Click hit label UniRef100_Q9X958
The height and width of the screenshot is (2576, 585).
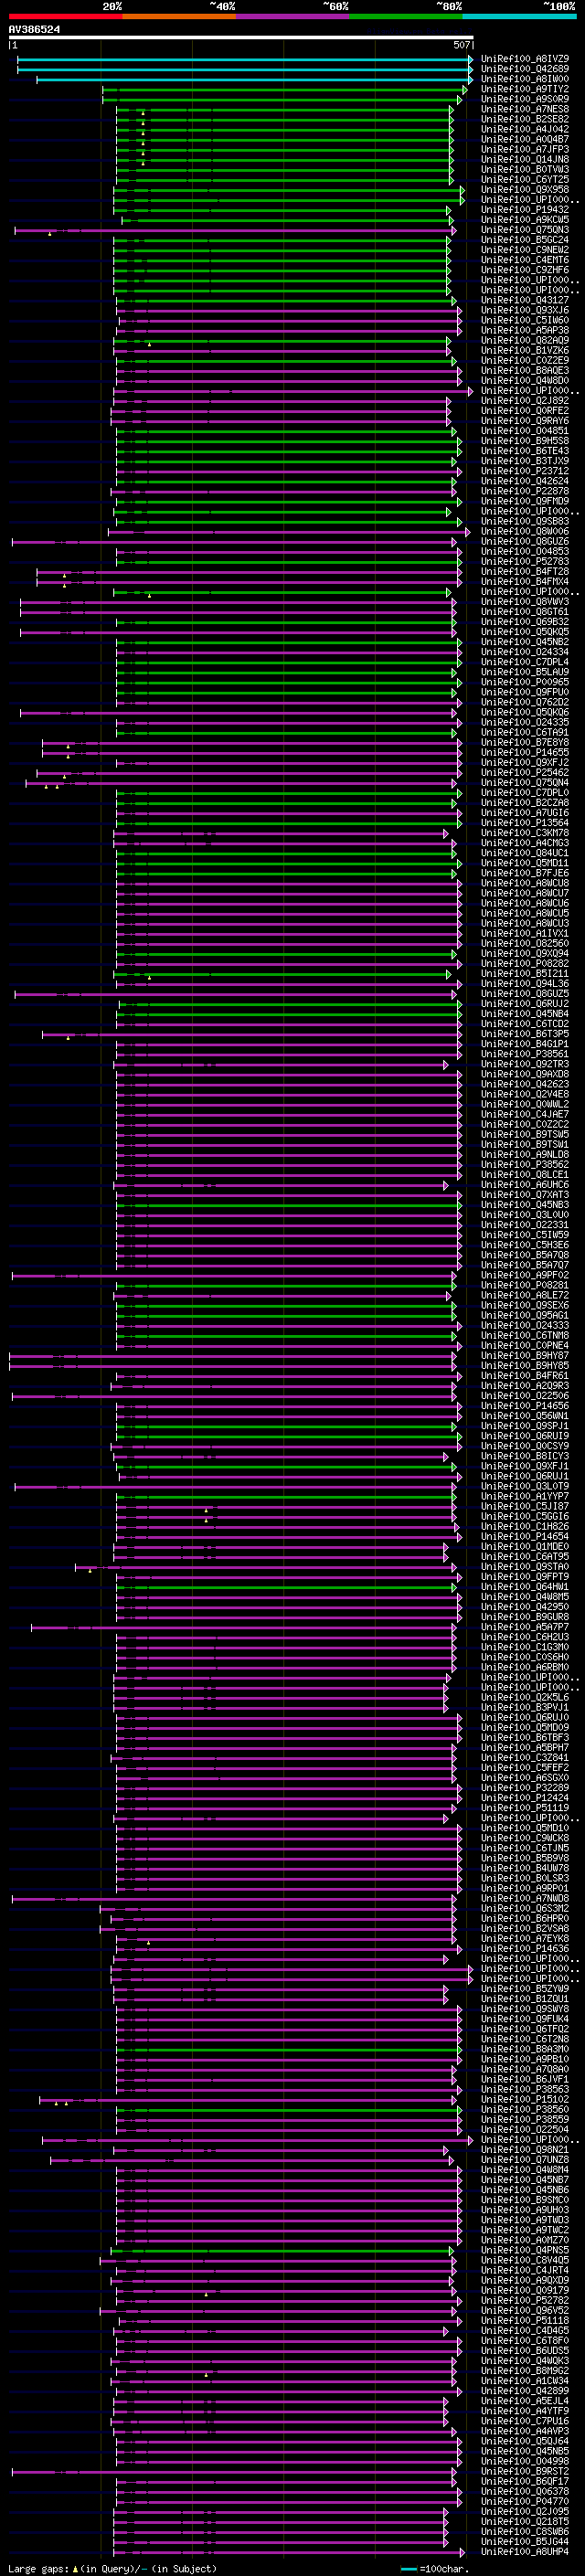tap(525, 190)
